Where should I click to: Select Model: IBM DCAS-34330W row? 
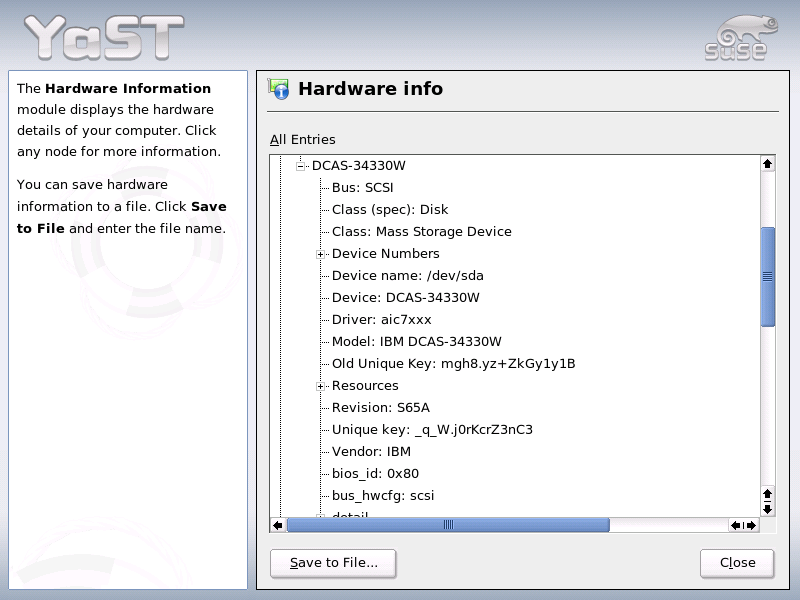tap(416, 342)
